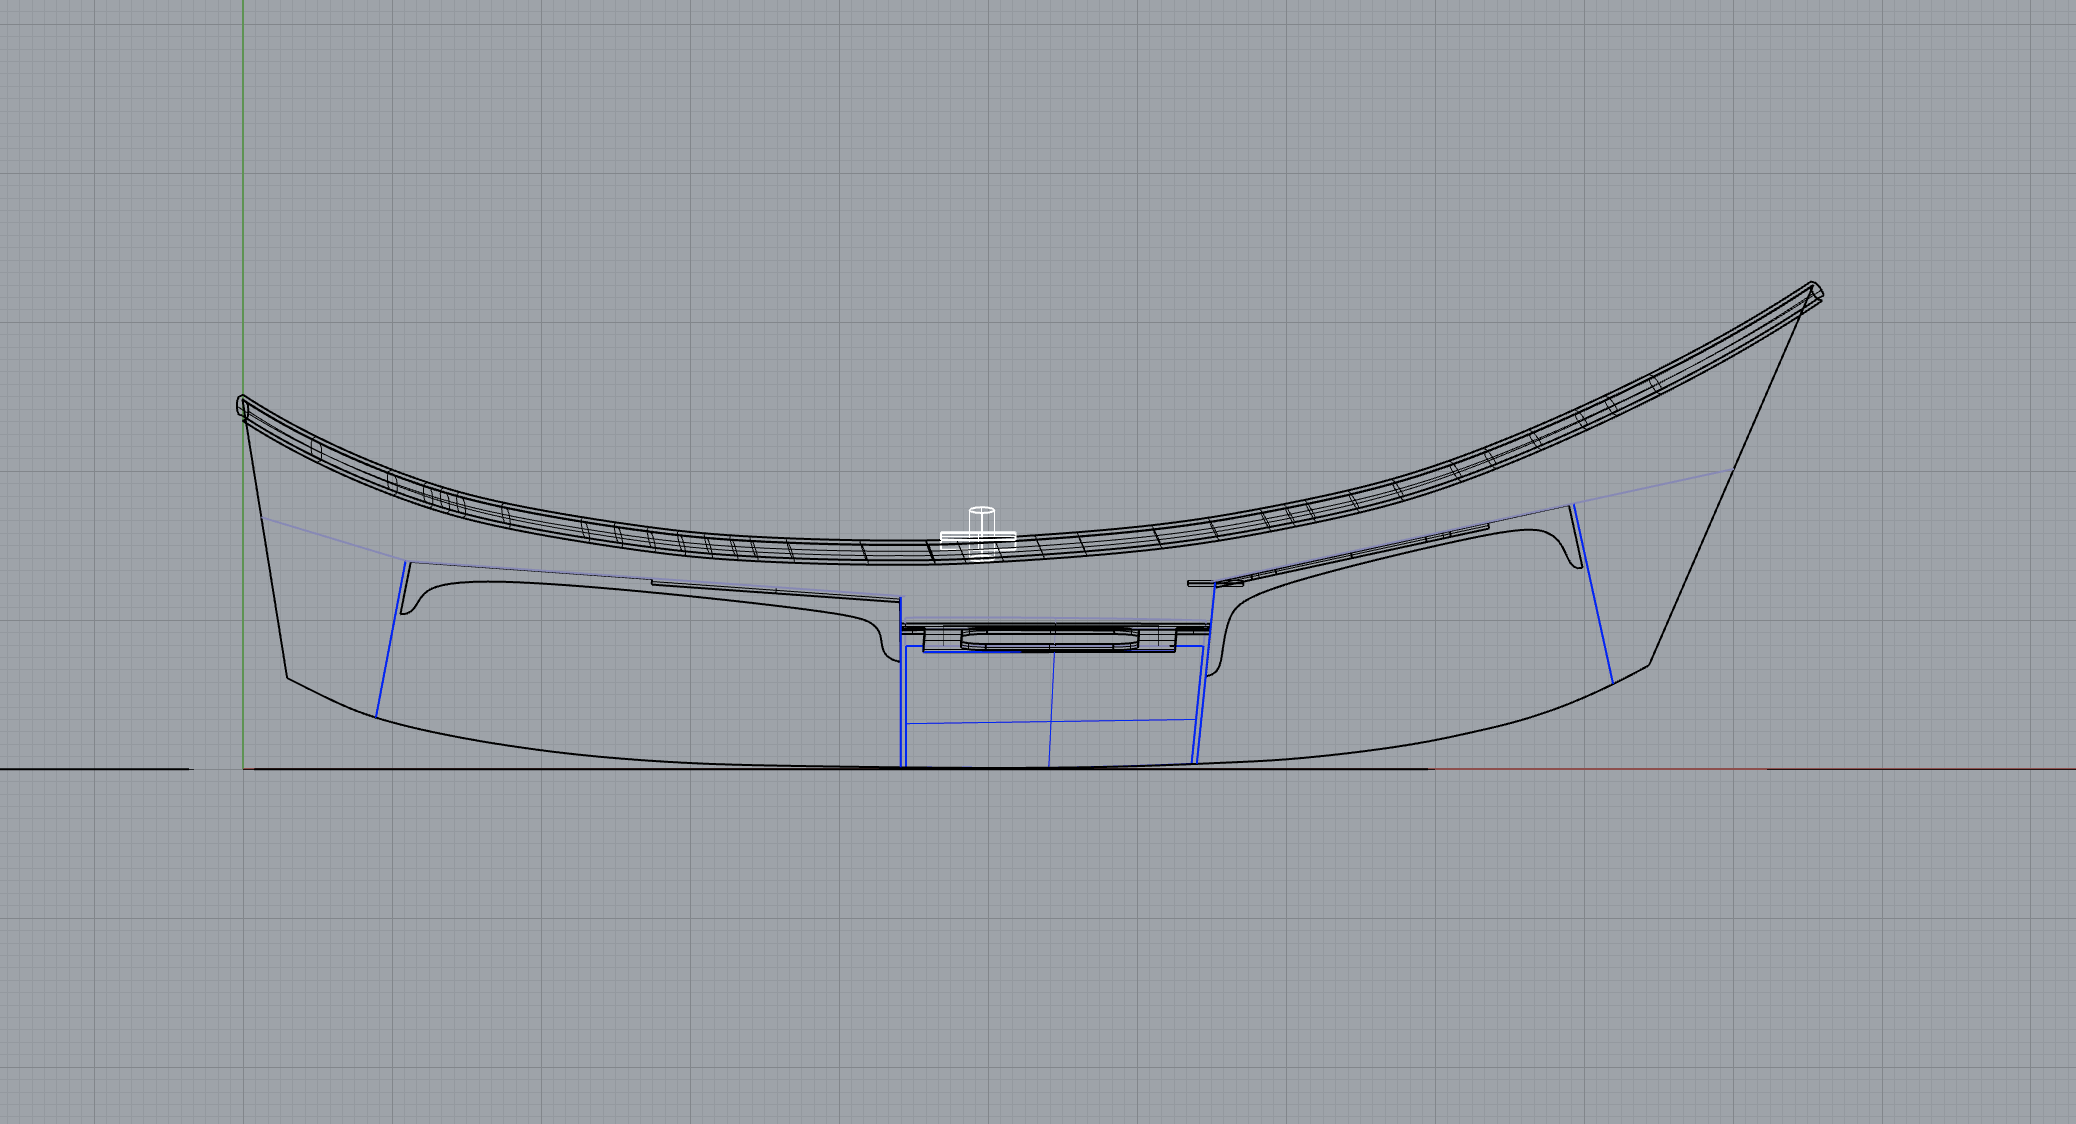This screenshot has height=1124, width=2076.
Task: Select the stern tip at upper left
Action: [241, 404]
